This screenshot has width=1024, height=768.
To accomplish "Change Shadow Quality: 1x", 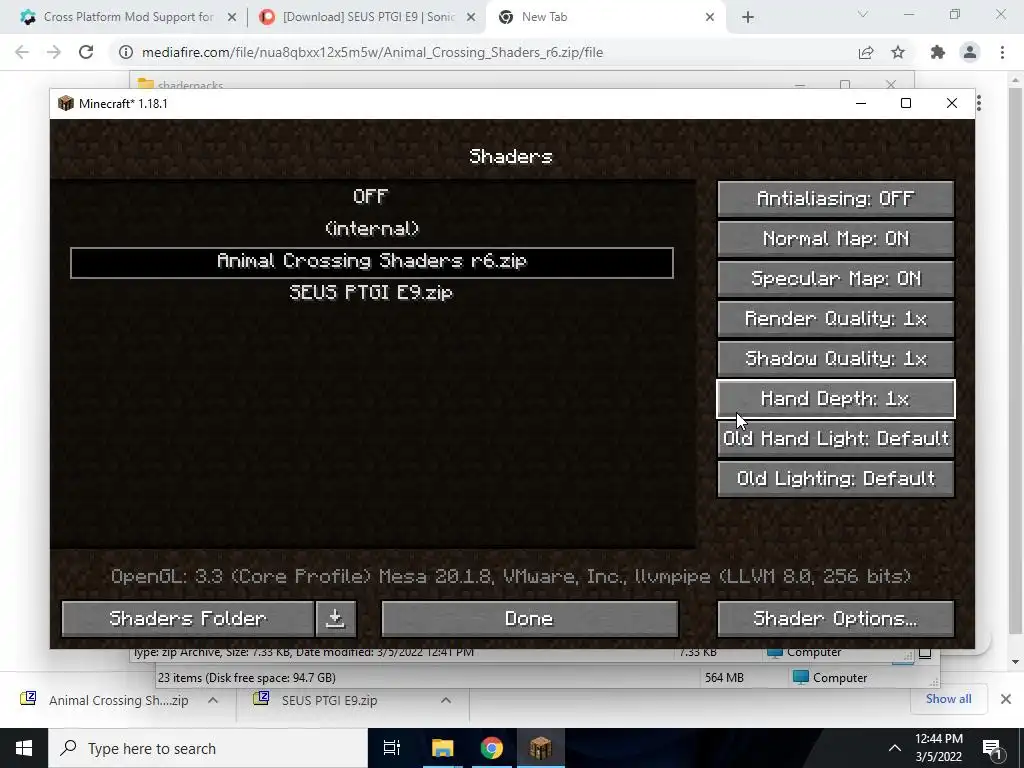I will pyautogui.click(x=835, y=359).
